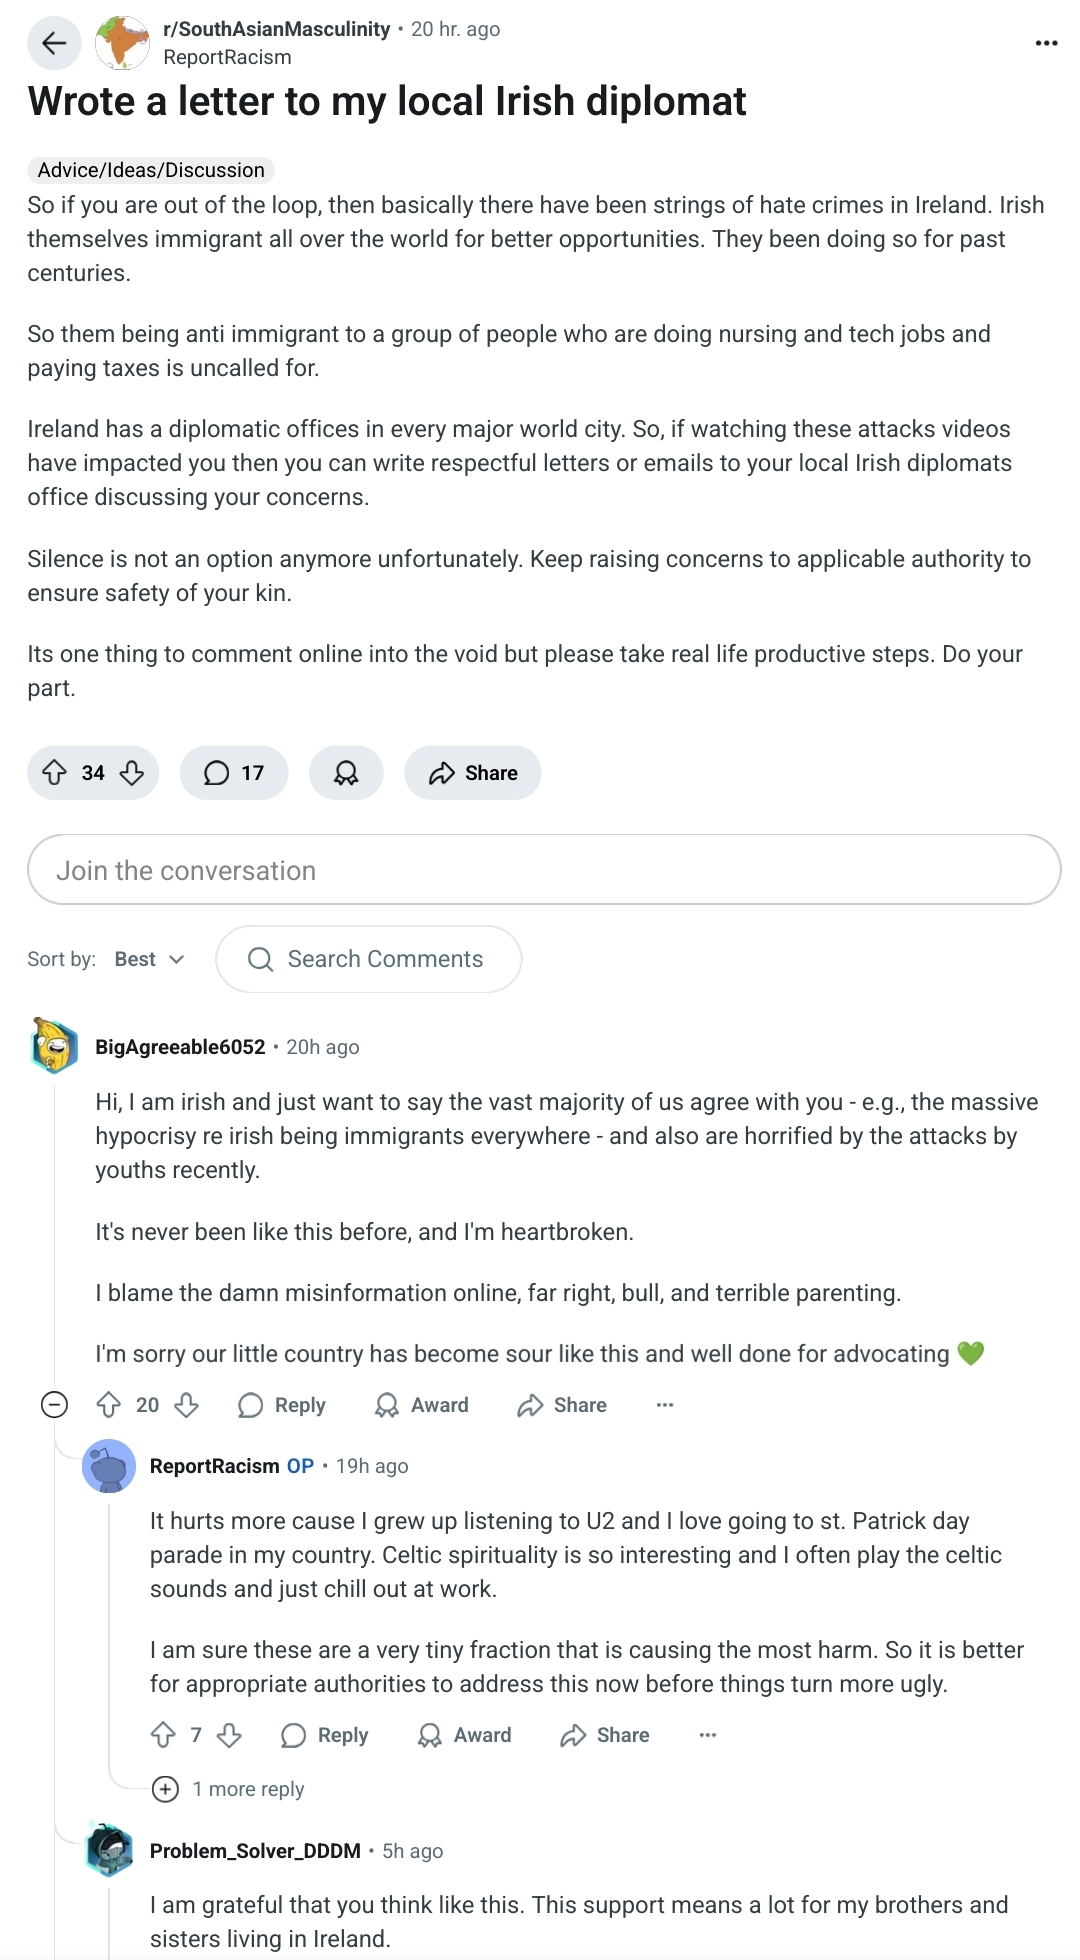The image size is (1080, 1960).
Task: Select the Advice/Ideas/Discussion flair tag
Action: click(151, 170)
